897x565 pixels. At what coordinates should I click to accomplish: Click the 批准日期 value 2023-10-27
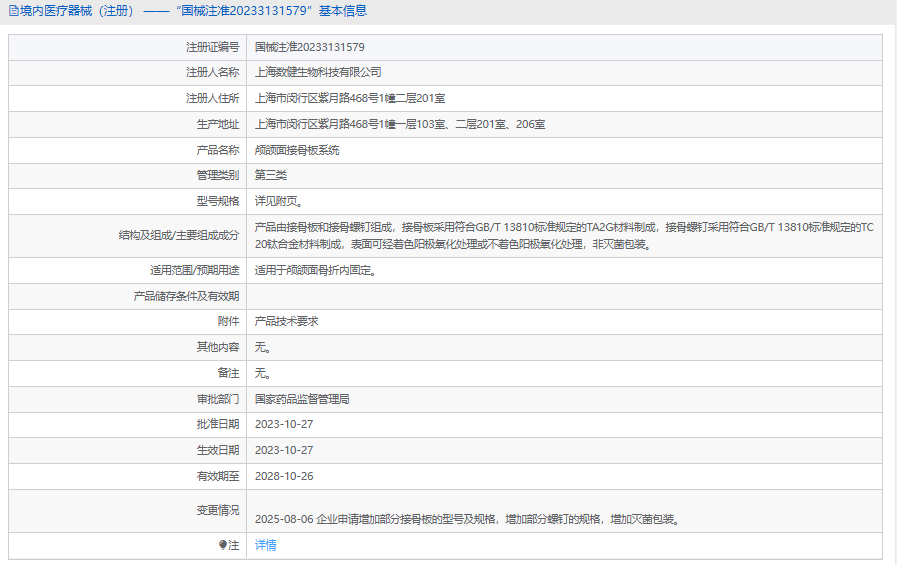click(284, 424)
